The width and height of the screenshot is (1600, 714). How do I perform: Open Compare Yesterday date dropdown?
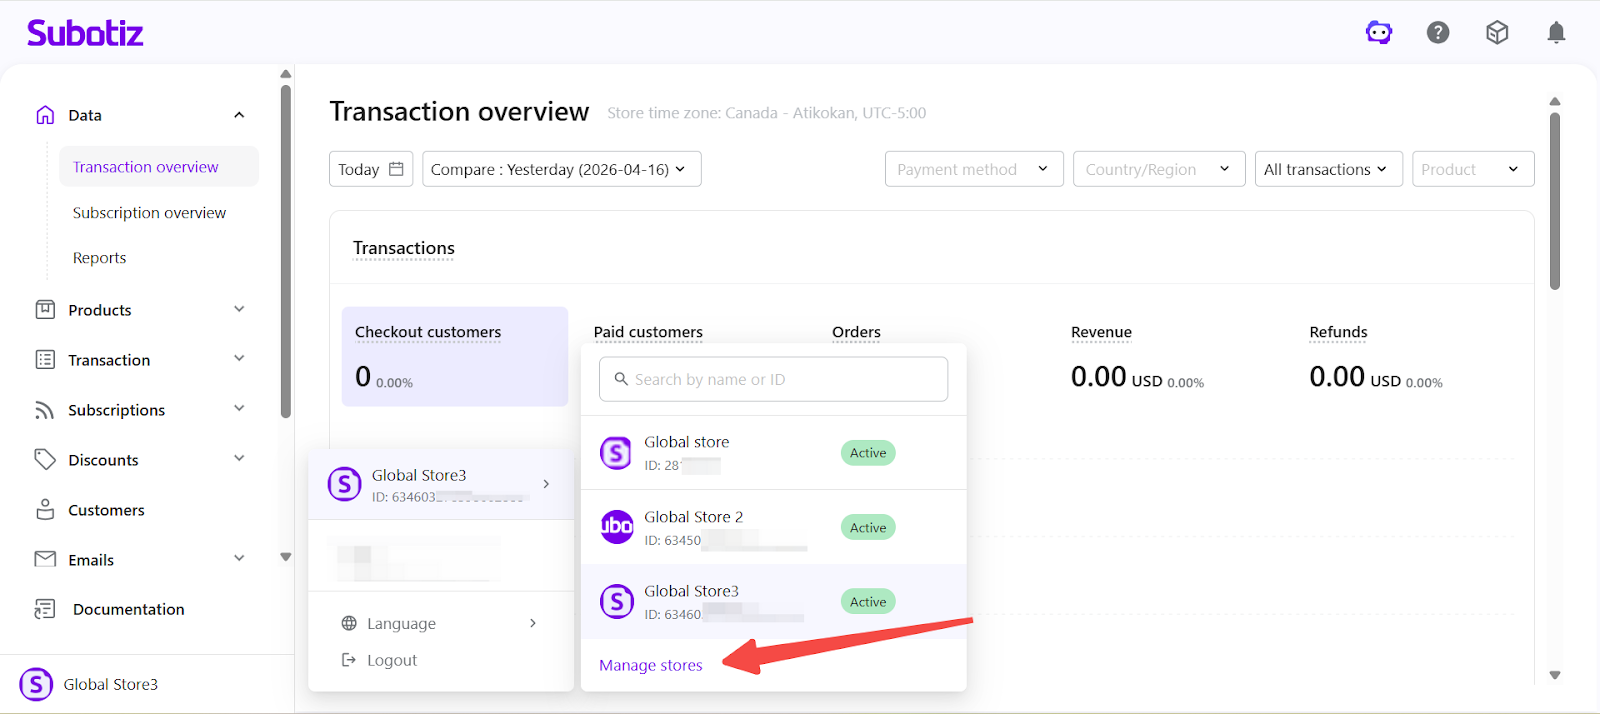pos(561,169)
